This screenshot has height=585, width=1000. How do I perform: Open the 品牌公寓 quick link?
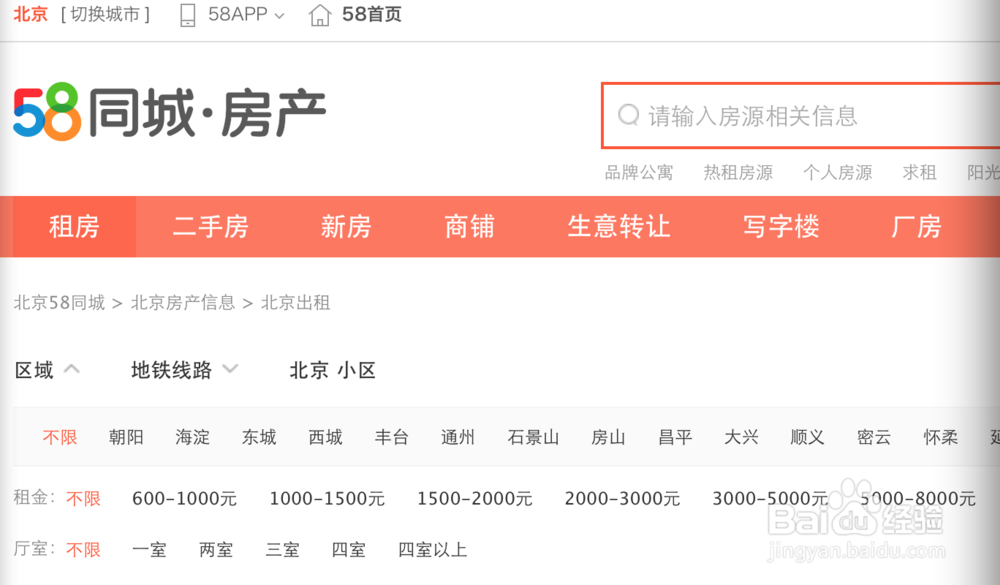[638, 172]
